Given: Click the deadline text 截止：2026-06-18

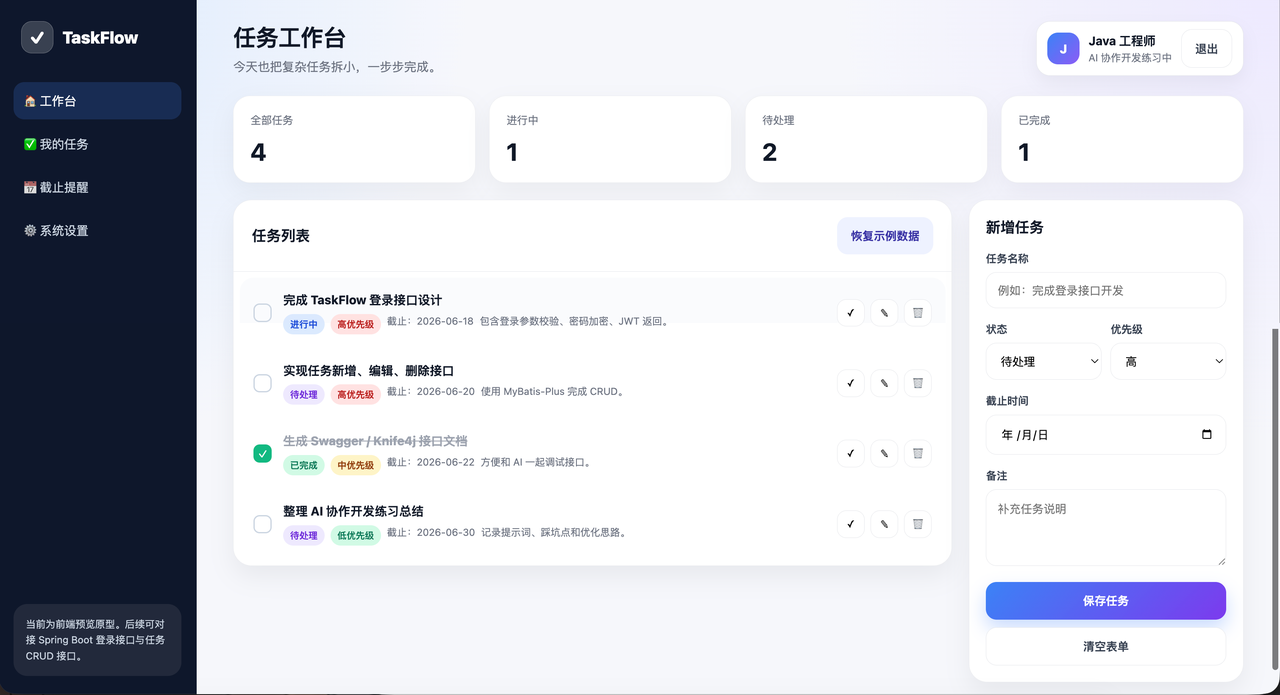Looking at the screenshot, I should pyautogui.click(x=430, y=321).
